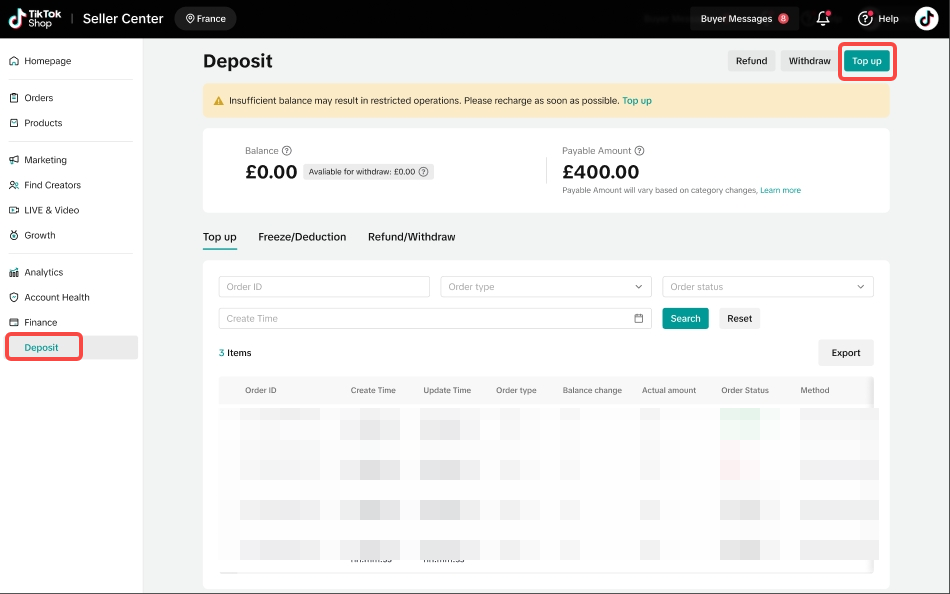Click the notification bell icon
The height and width of the screenshot is (594, 950).
824,18
